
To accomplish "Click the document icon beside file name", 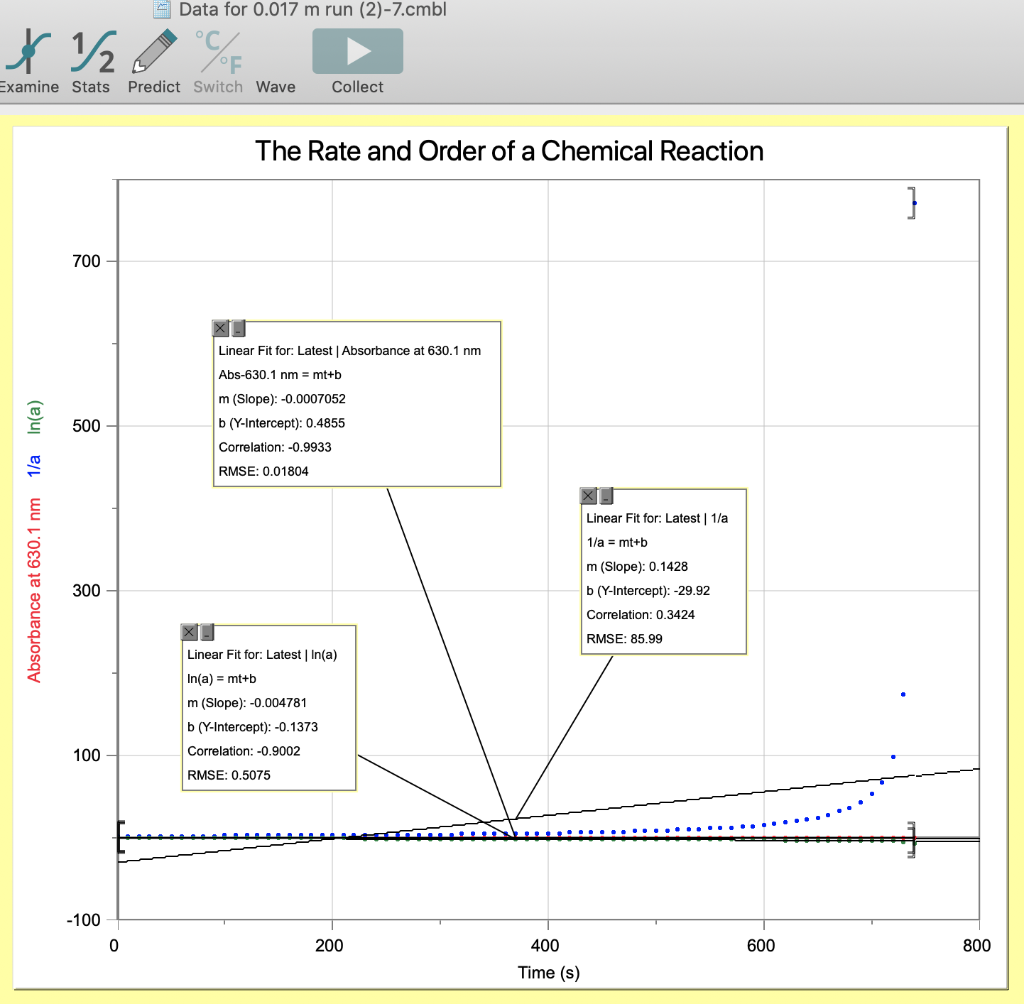I will (161, 9).
